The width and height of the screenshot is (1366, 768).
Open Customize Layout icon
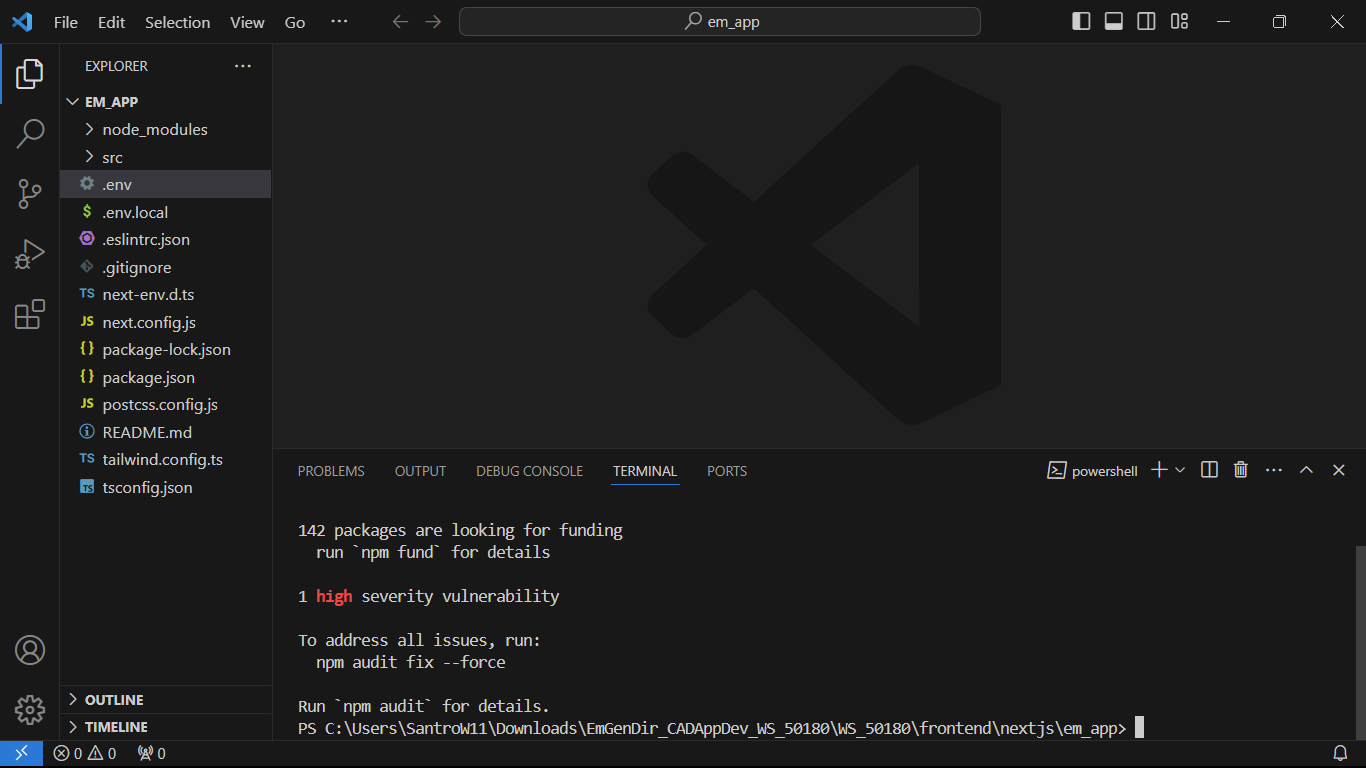click(x=1180, y=21)
